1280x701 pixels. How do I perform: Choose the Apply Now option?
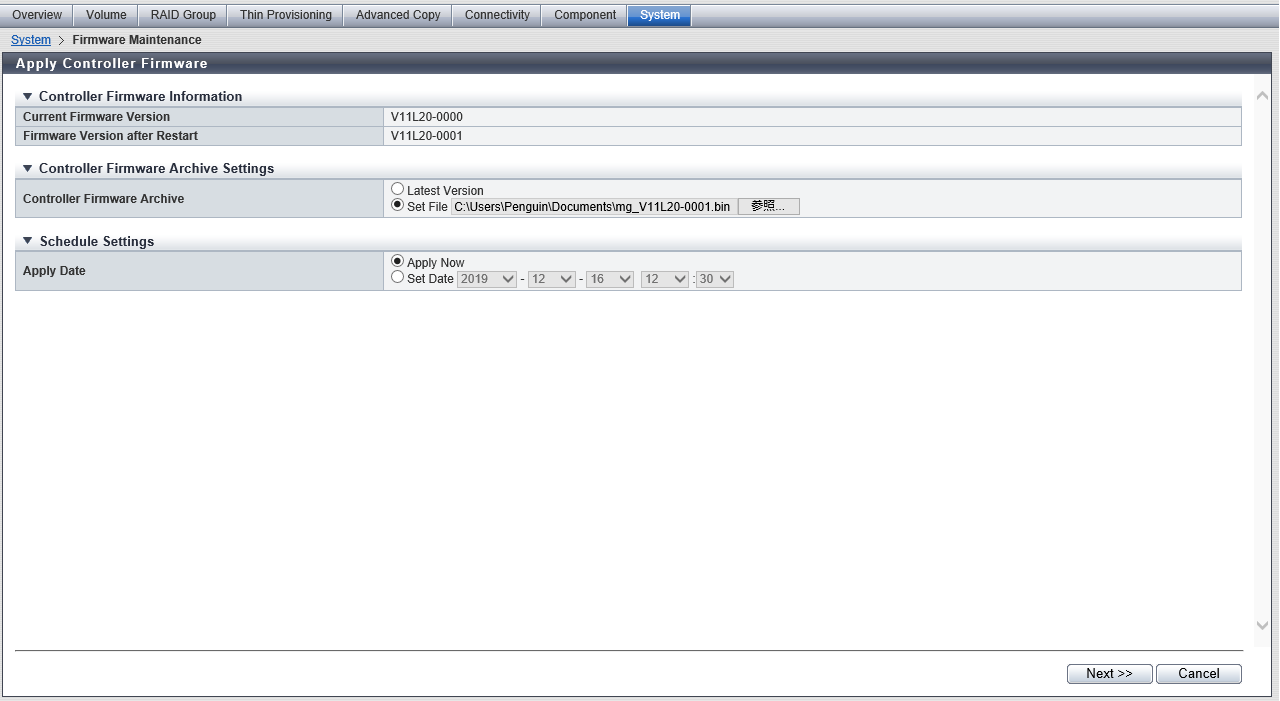(398, 262)
